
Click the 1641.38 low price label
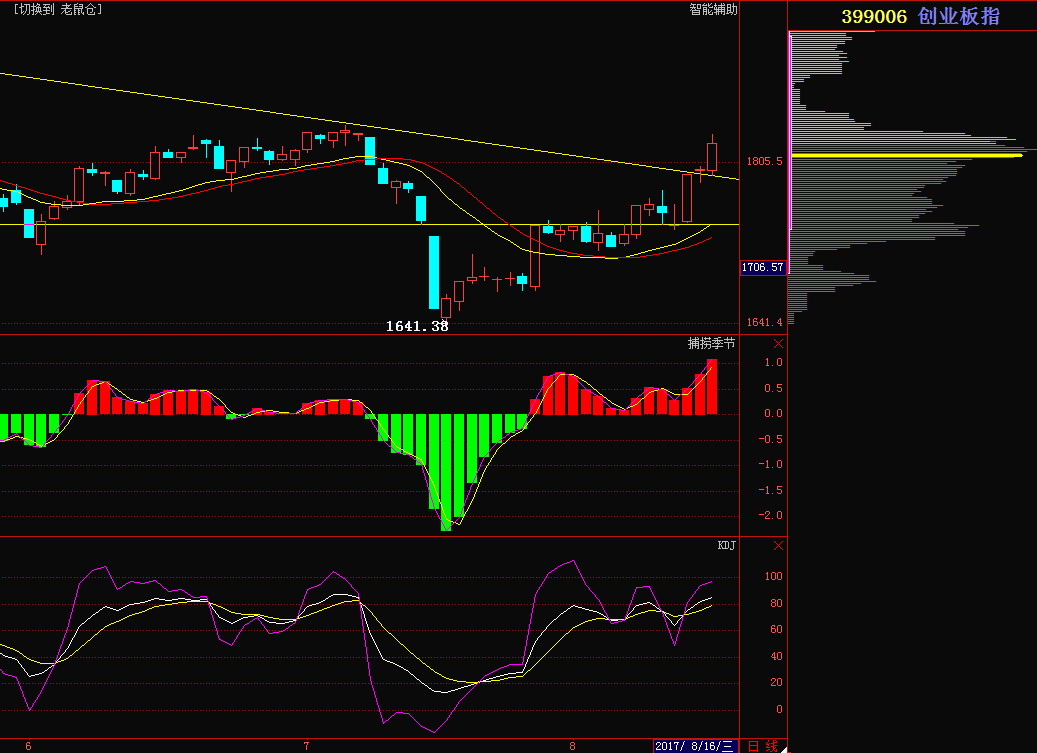(417, 326)
